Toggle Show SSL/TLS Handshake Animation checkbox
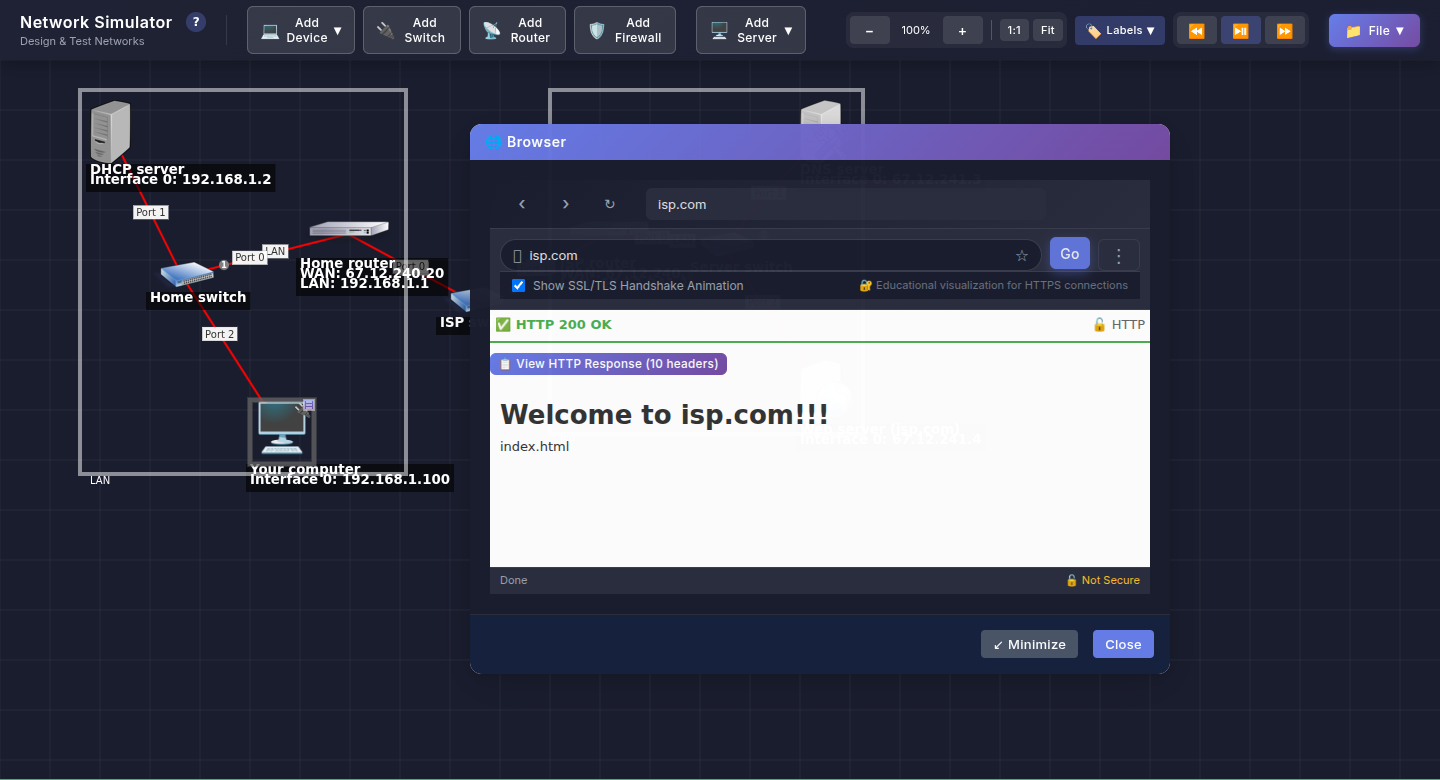This screenshot has height=780, width=1440. coord(518,285)
